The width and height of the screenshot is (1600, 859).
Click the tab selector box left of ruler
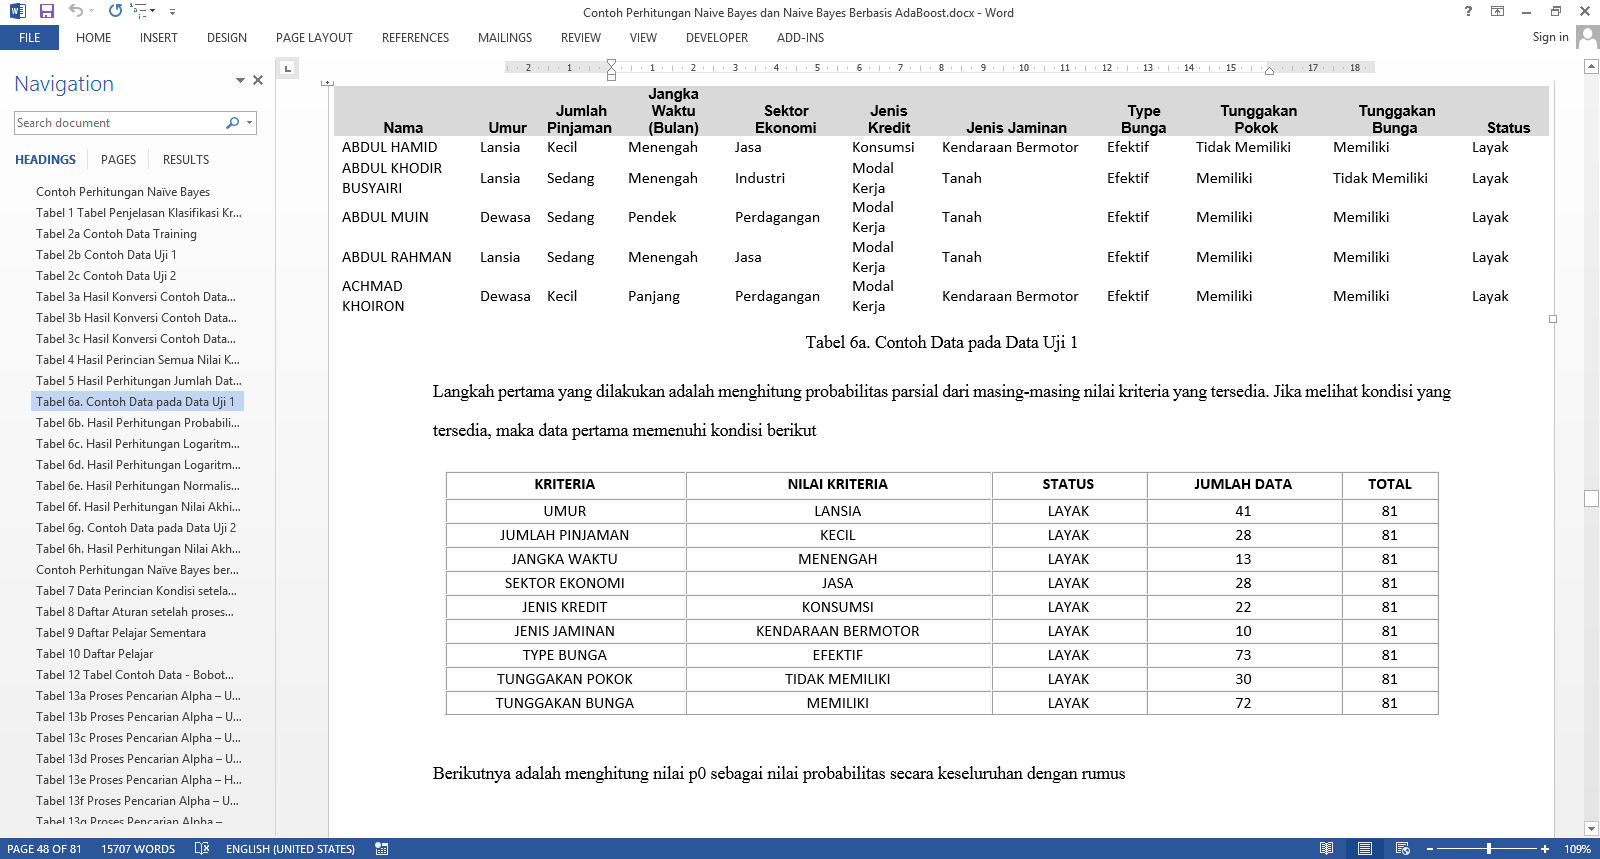[288, 68]
